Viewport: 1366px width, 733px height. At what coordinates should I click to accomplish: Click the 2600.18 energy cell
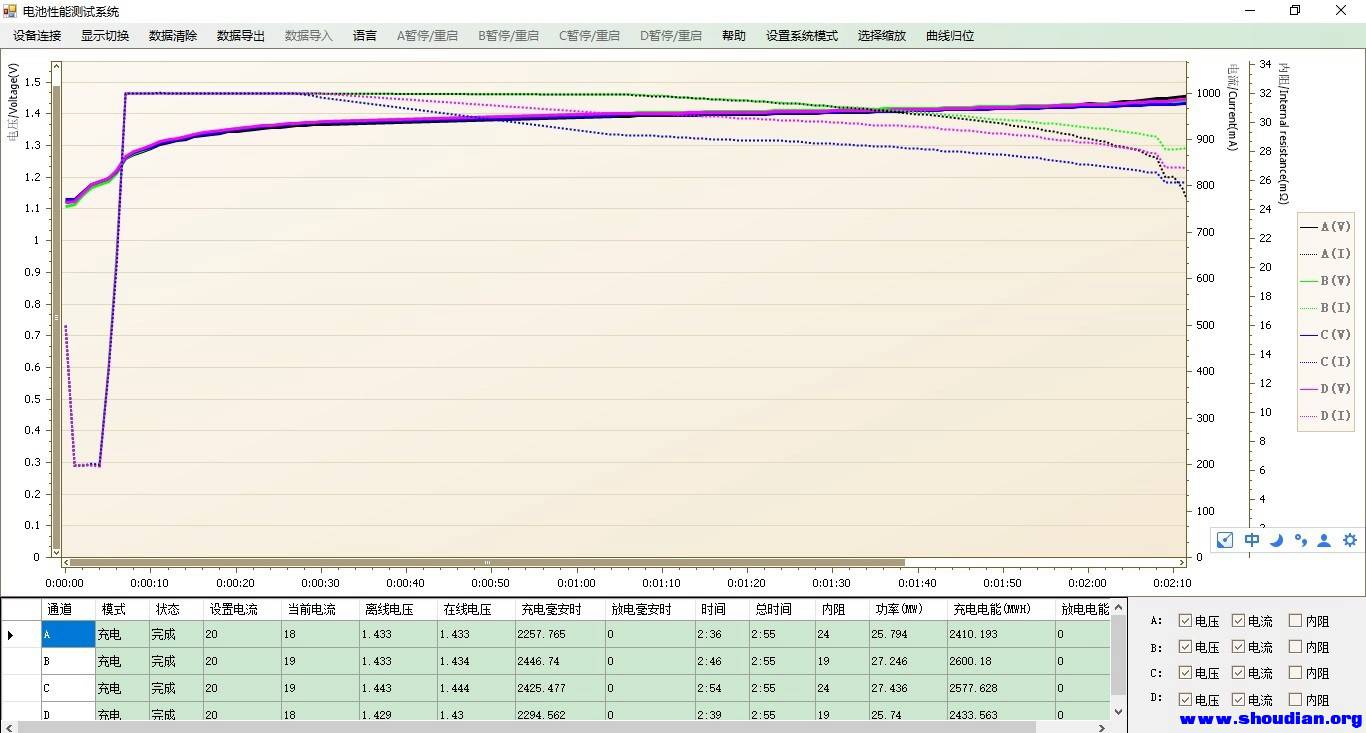[x=1001, y=661]
